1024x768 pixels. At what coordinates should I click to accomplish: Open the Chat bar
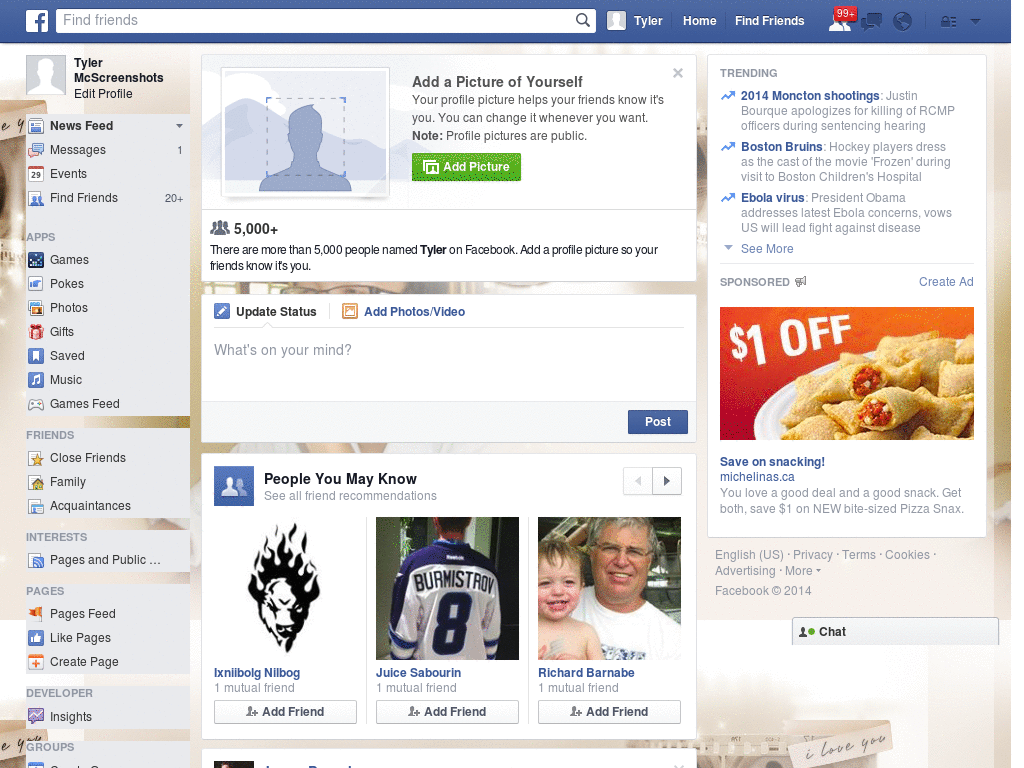tap(895, 632)
